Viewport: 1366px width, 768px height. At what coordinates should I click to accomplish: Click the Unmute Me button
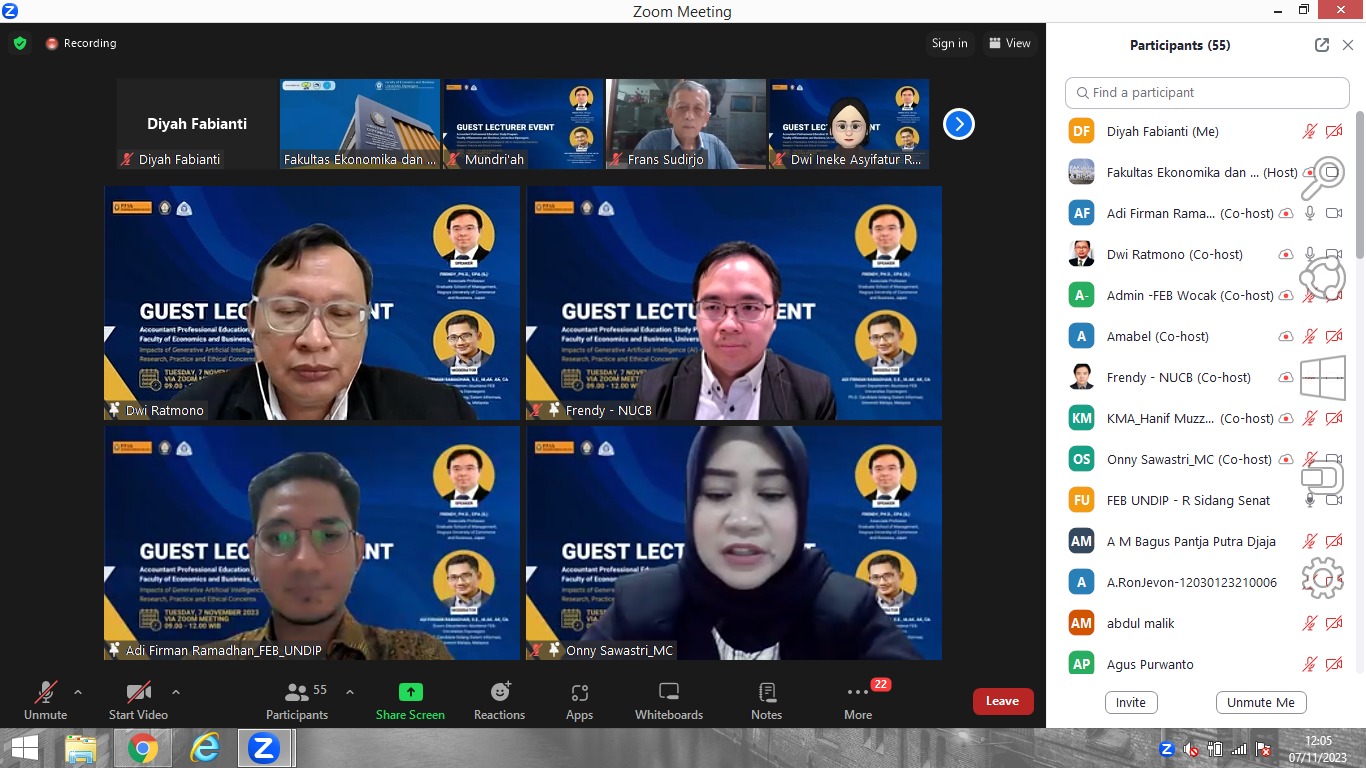point(1260,702)
